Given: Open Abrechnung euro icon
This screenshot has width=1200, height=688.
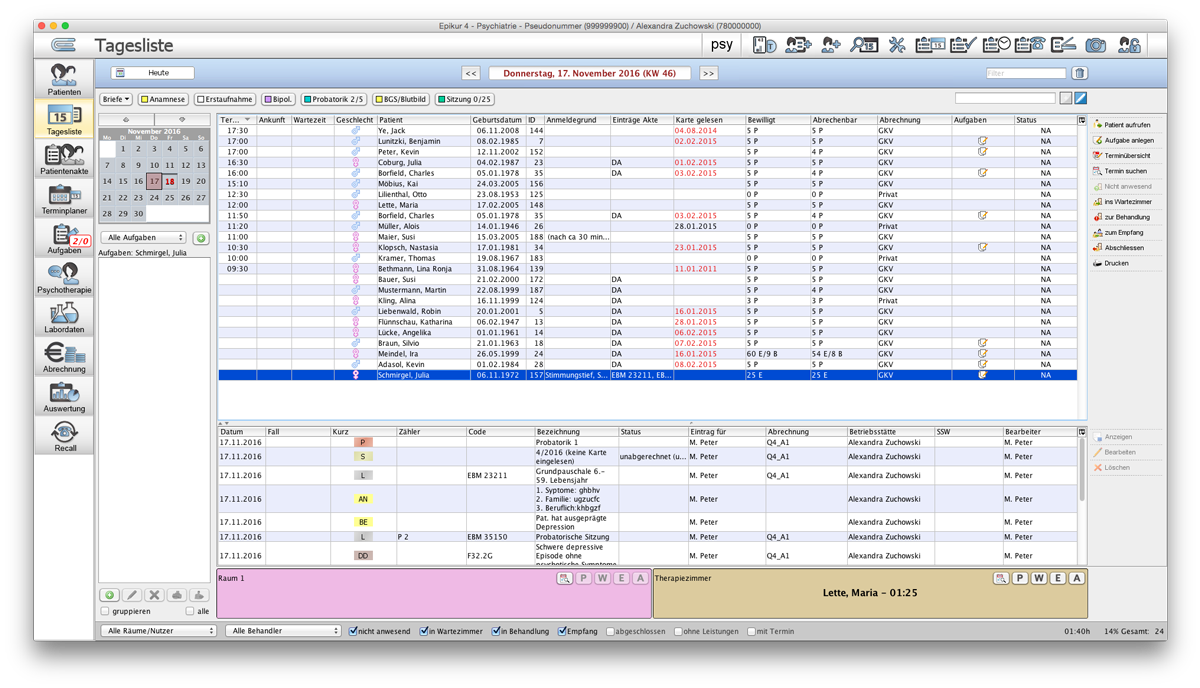Looking at the screenshot, I should 64,357.
